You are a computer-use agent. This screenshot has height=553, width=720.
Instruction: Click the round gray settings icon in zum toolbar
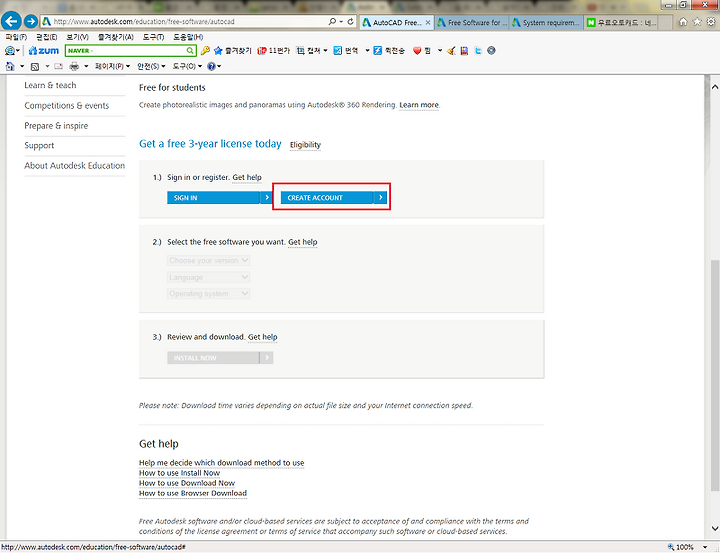point(491,51)
